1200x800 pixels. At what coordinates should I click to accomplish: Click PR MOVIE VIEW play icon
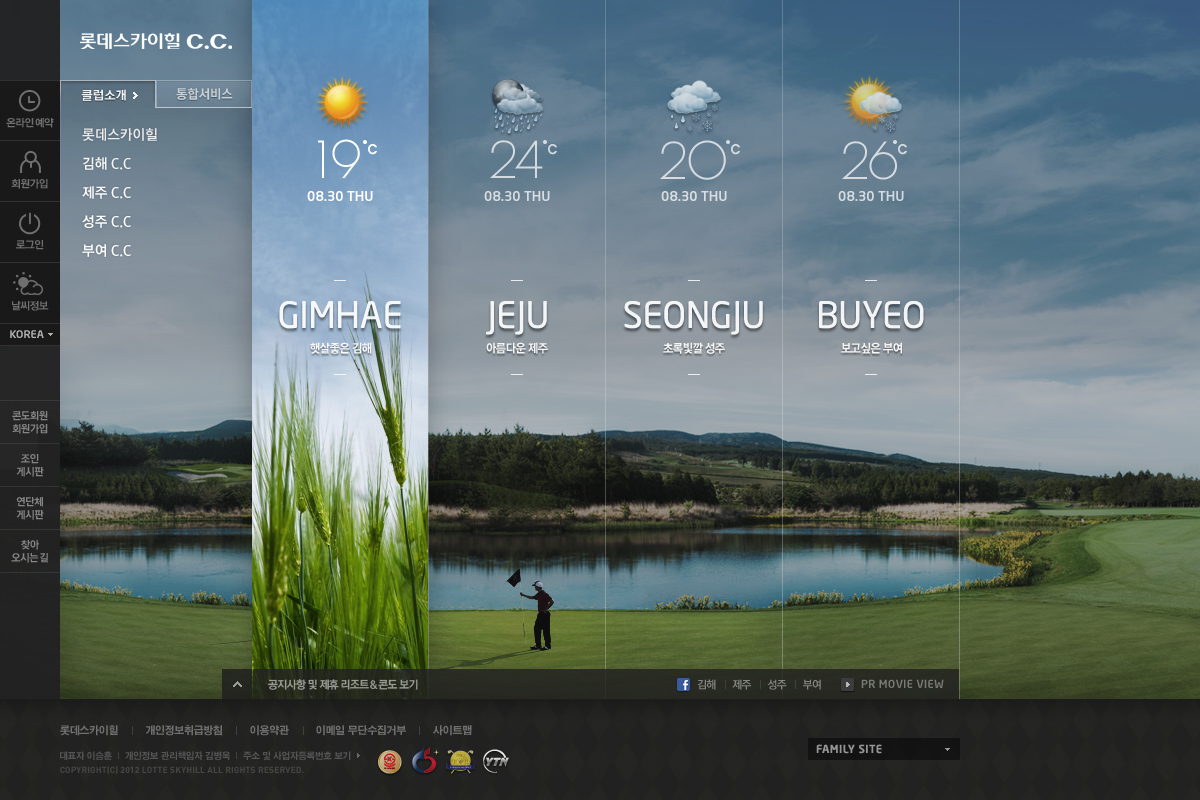(847, 685)
